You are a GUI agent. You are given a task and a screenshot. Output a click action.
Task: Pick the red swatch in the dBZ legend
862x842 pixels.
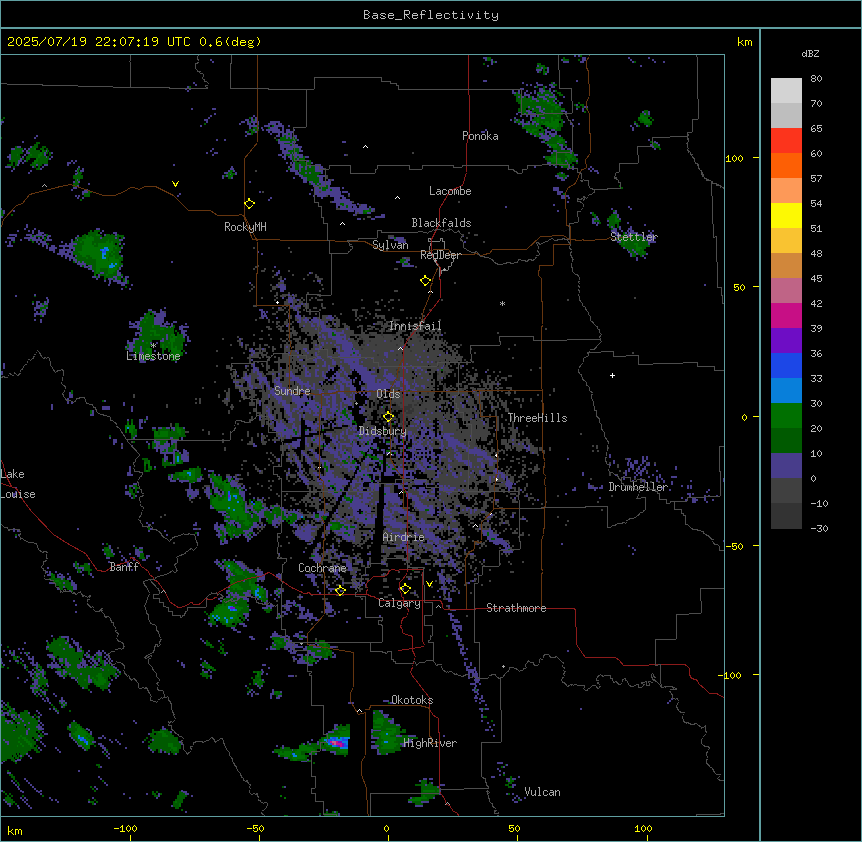pos(786,141)
